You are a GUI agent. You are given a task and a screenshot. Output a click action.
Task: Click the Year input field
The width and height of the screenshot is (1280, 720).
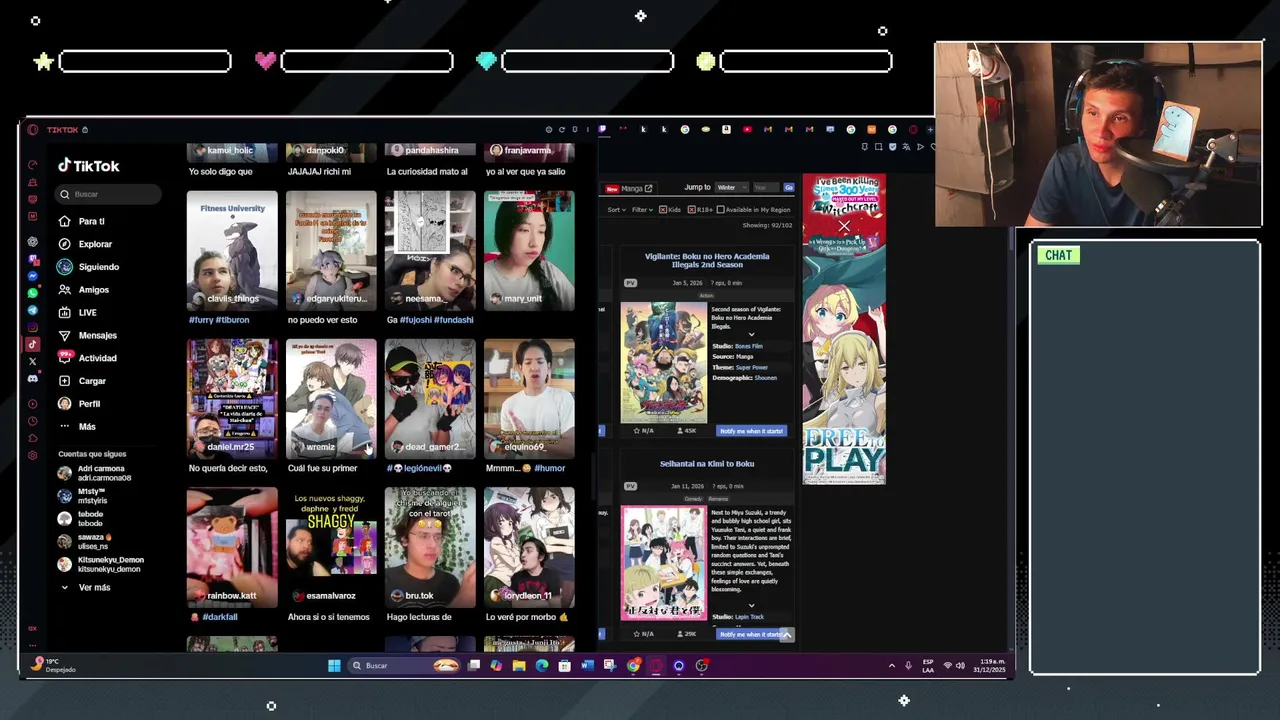[766, 187]
